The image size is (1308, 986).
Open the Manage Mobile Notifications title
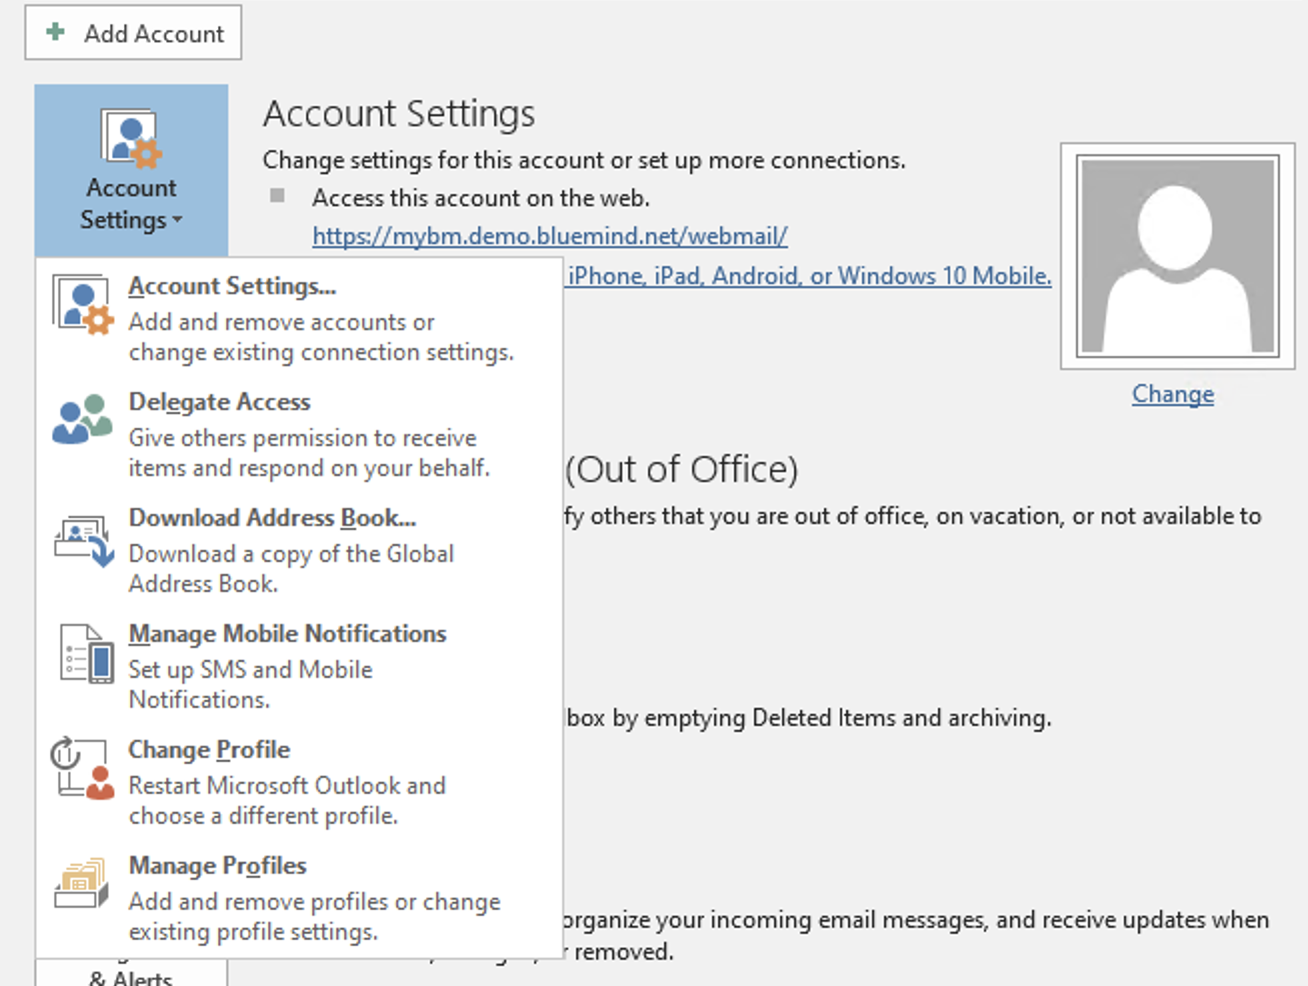click(287, 634)
